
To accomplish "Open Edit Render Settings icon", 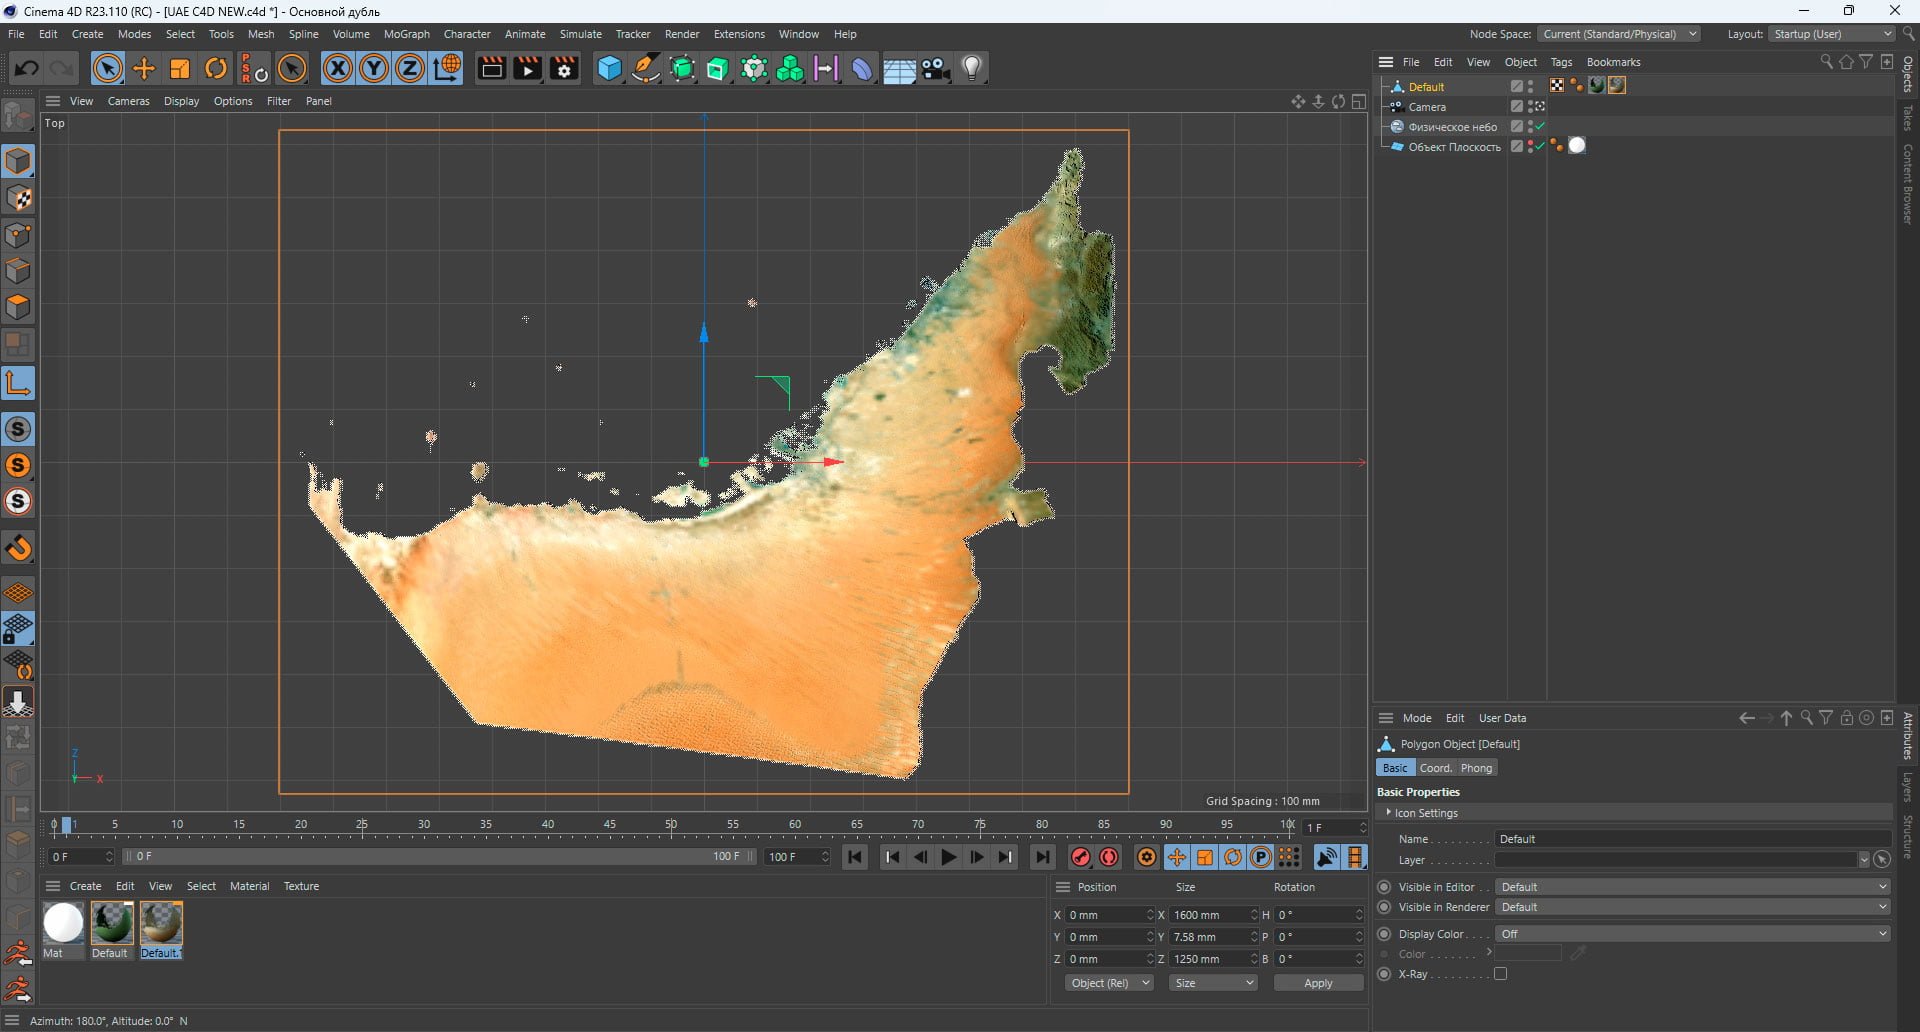I will 565,68.
